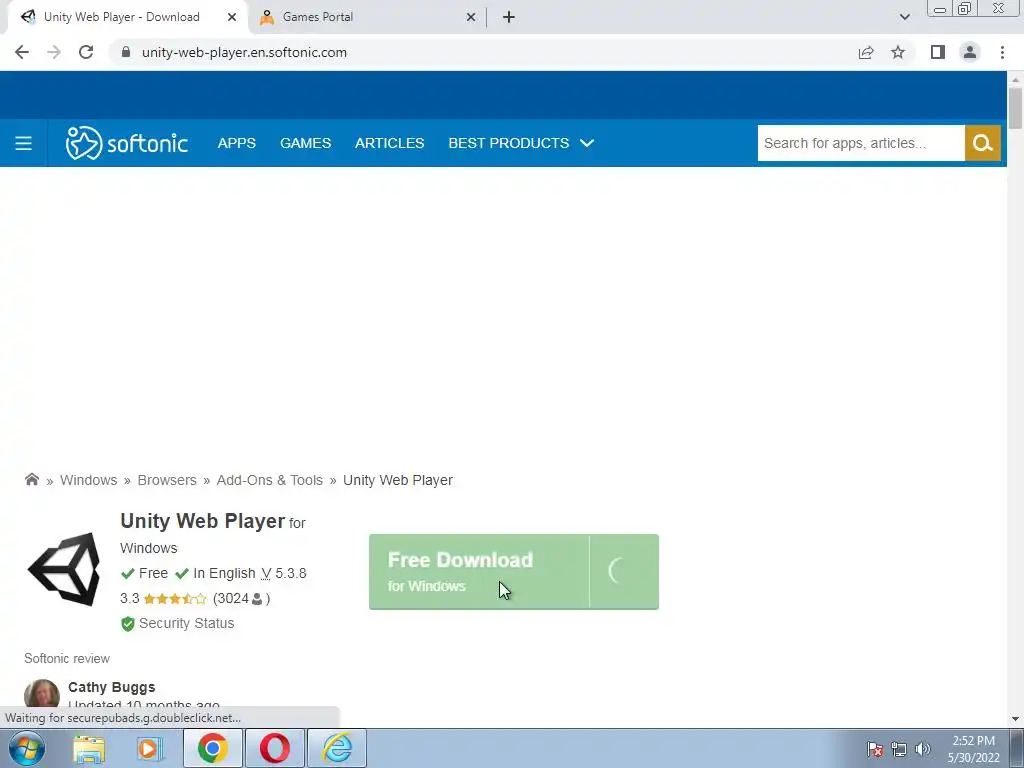This screenshot has height=768, width=1024.
Task: Open Windows Media Player from taskbar
Action: point(150,748)
